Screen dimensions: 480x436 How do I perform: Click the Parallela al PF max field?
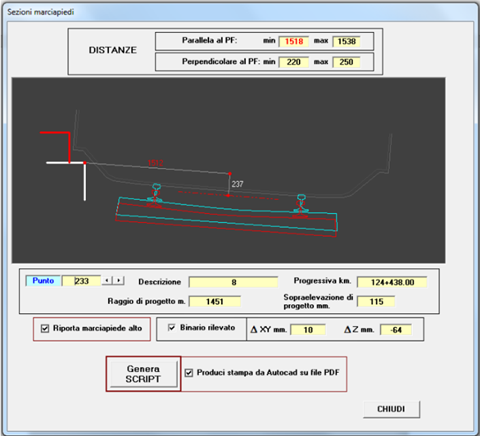tap(346, 41)
